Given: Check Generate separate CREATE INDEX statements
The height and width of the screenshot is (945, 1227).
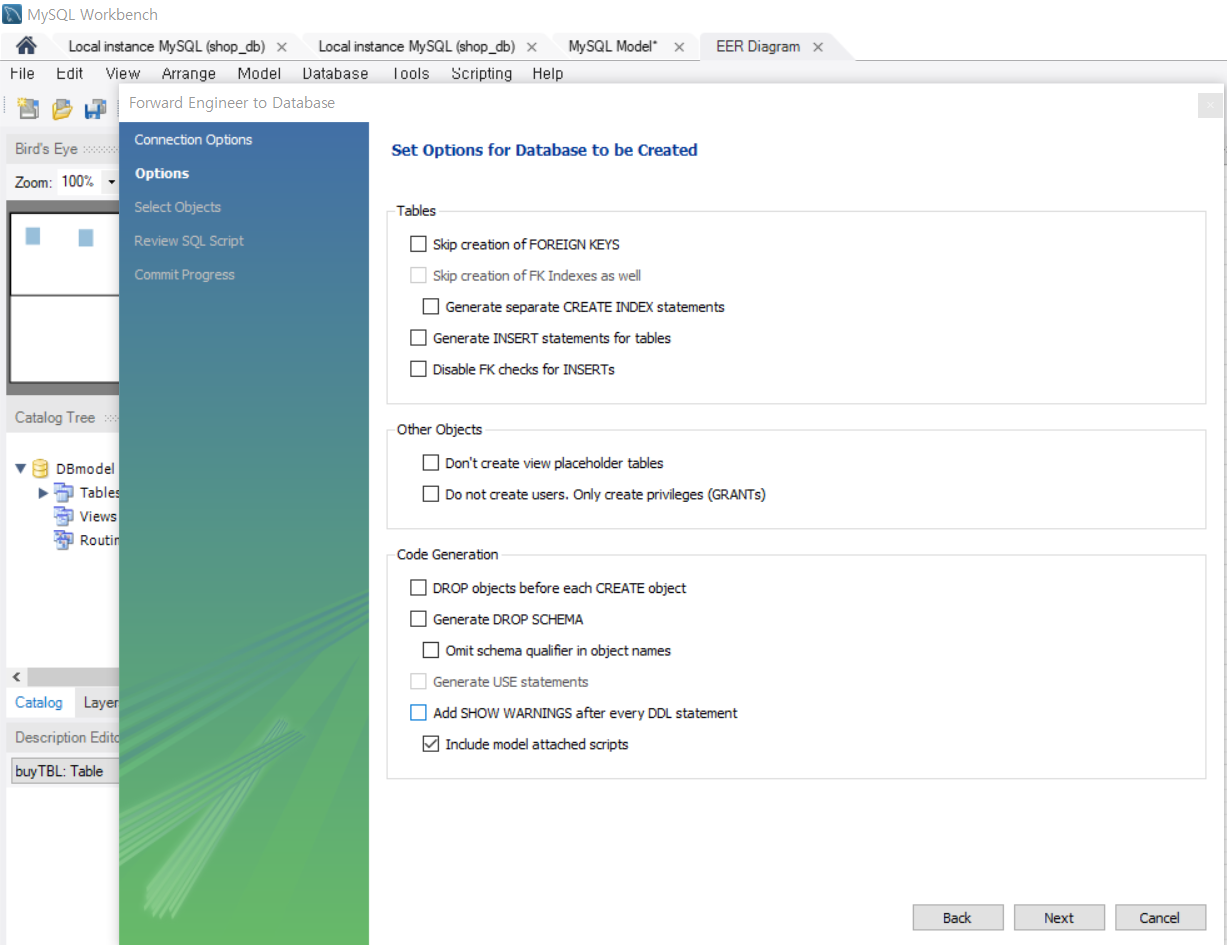Looking at the screenshot, I should pos(431,307).
